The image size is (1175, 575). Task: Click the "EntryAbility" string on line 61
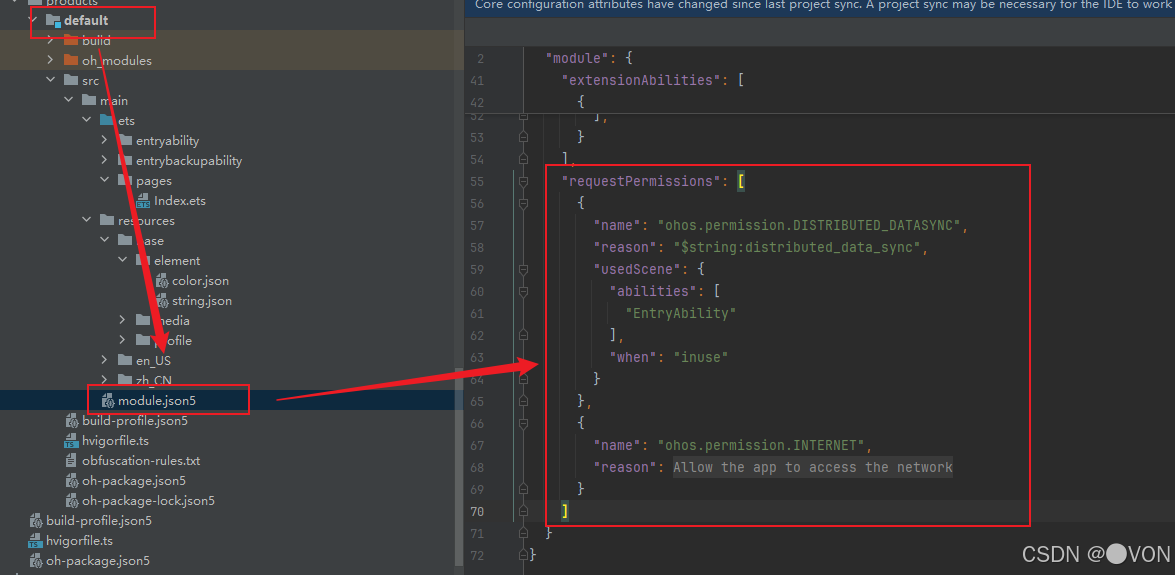(681, 313)
